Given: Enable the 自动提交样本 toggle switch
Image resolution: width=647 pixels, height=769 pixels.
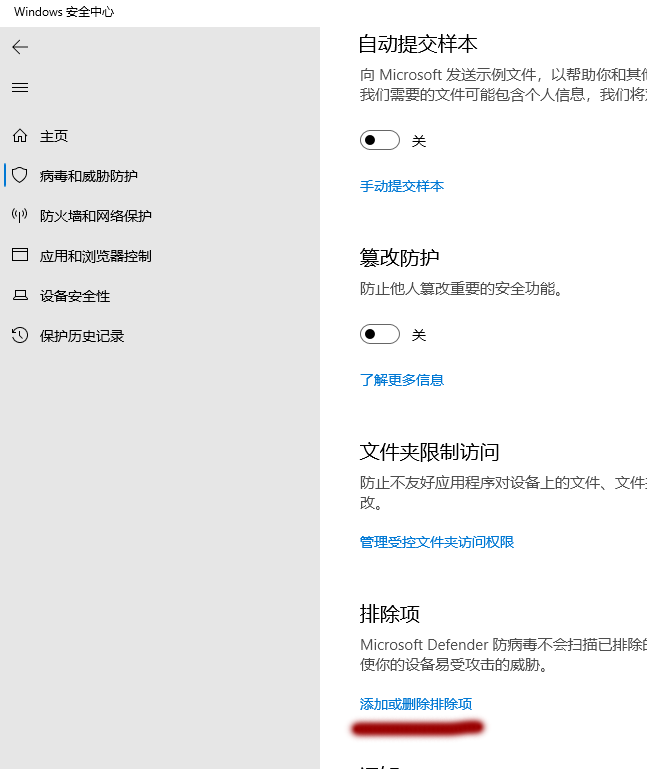Looking at the screenshot, I should click(380, 141).
